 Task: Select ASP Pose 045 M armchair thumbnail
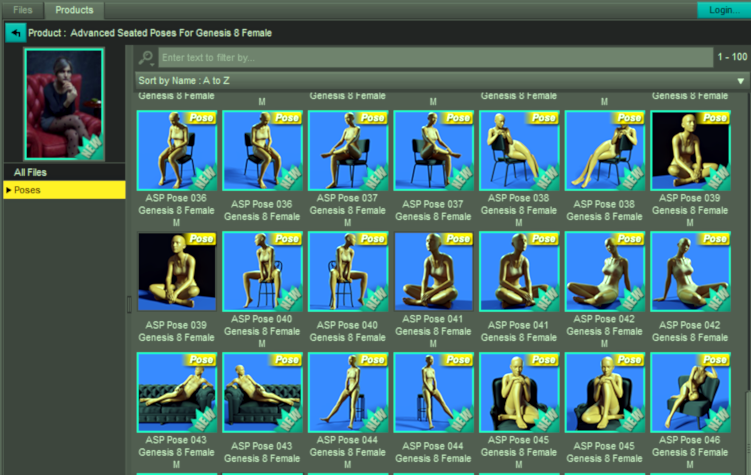pyautogui.click(x=519, y=393)
